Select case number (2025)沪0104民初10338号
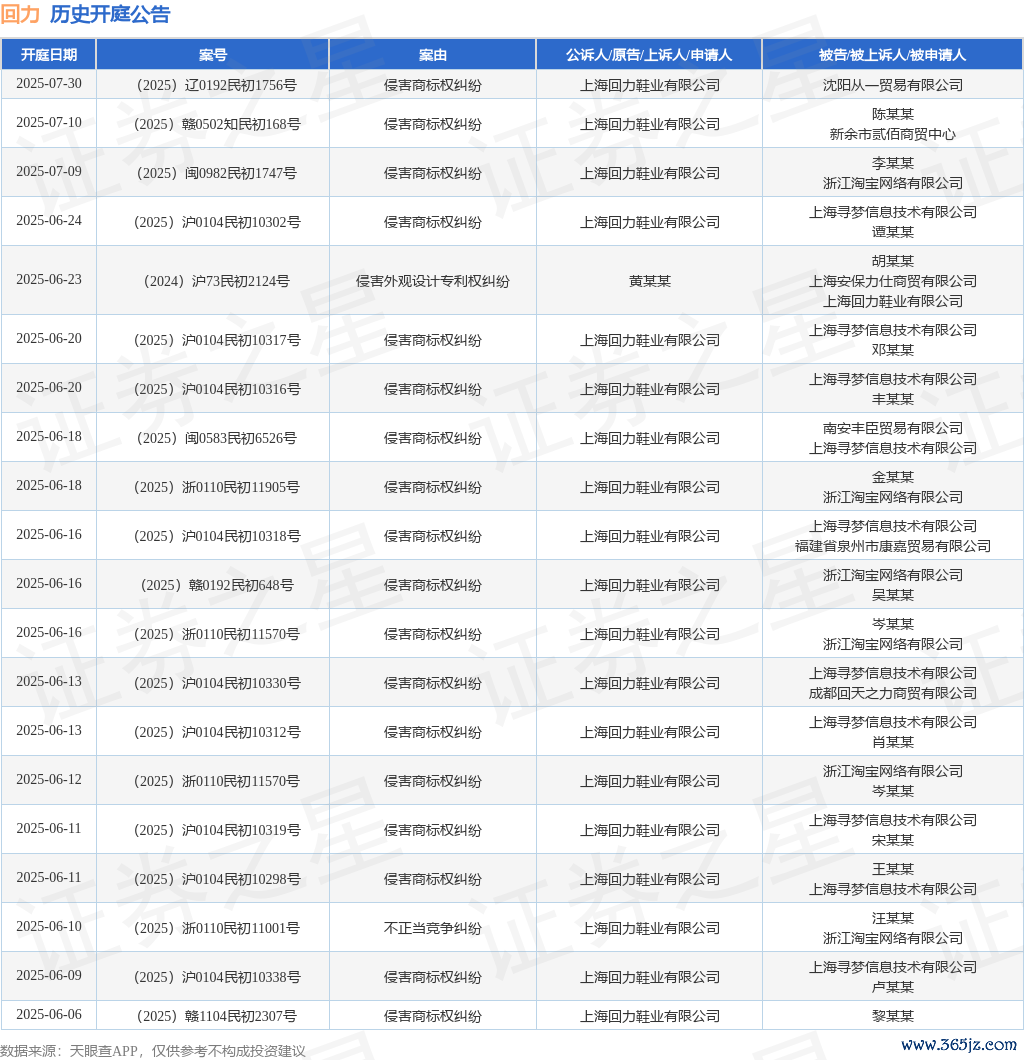The image size is (1024, 1060). (x=216, y=978)
